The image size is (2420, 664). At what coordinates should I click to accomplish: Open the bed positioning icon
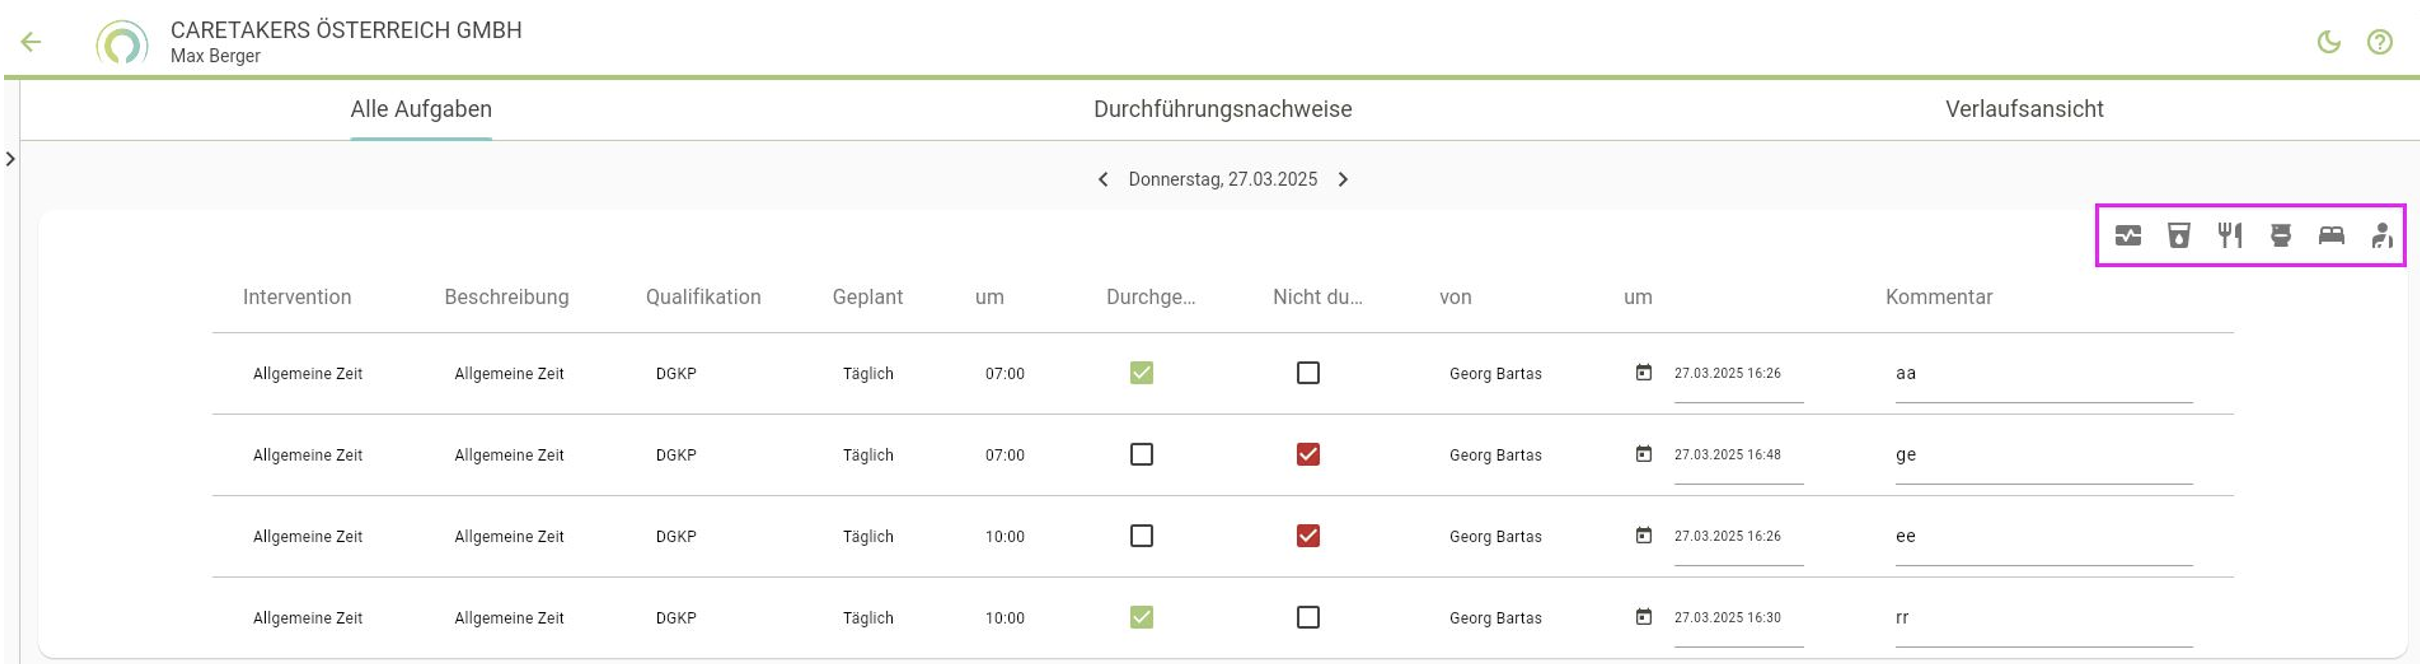click(x=2331, y=236)
